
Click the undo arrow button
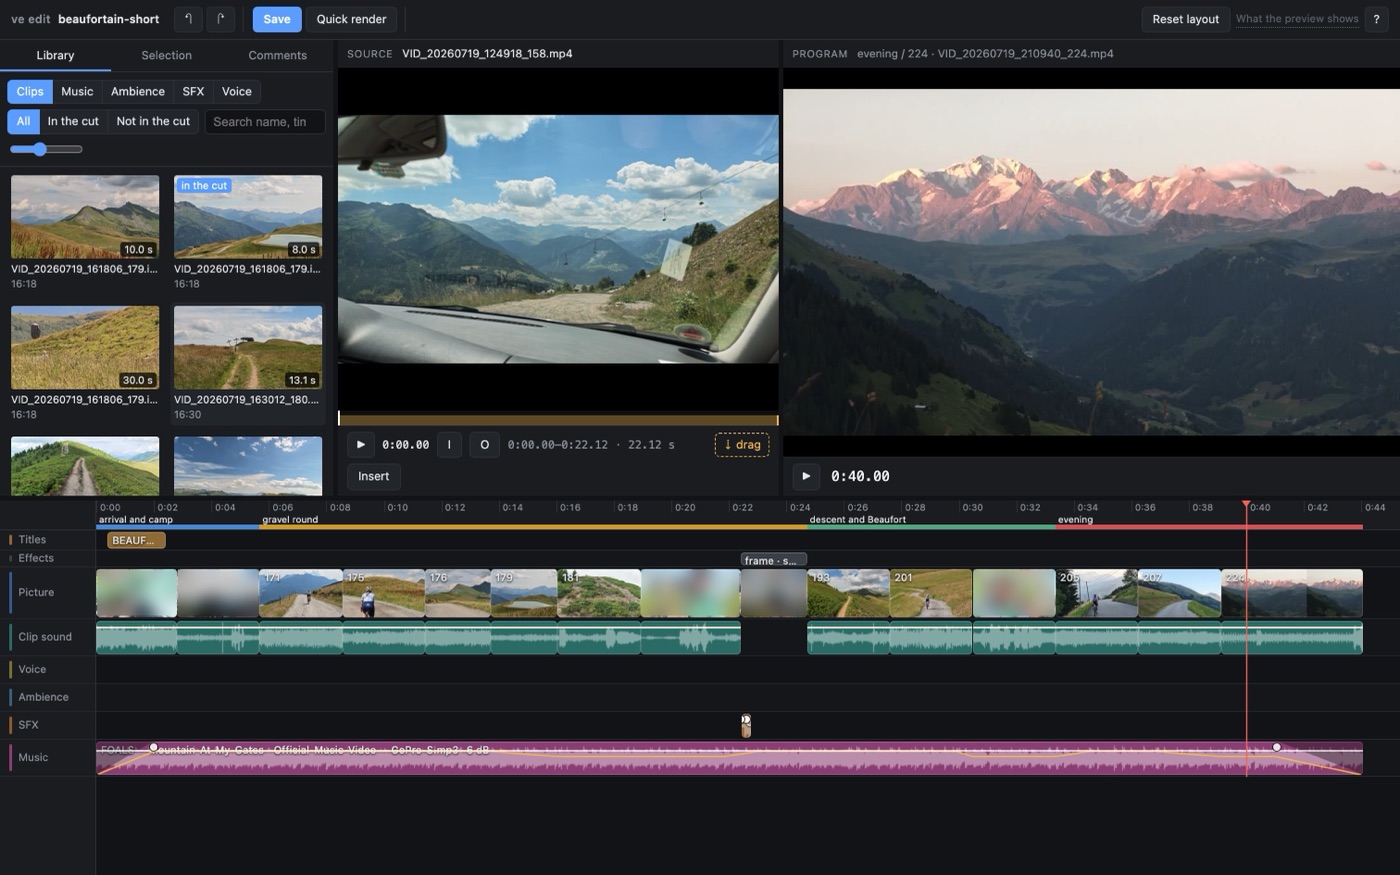tap(188, 19)
